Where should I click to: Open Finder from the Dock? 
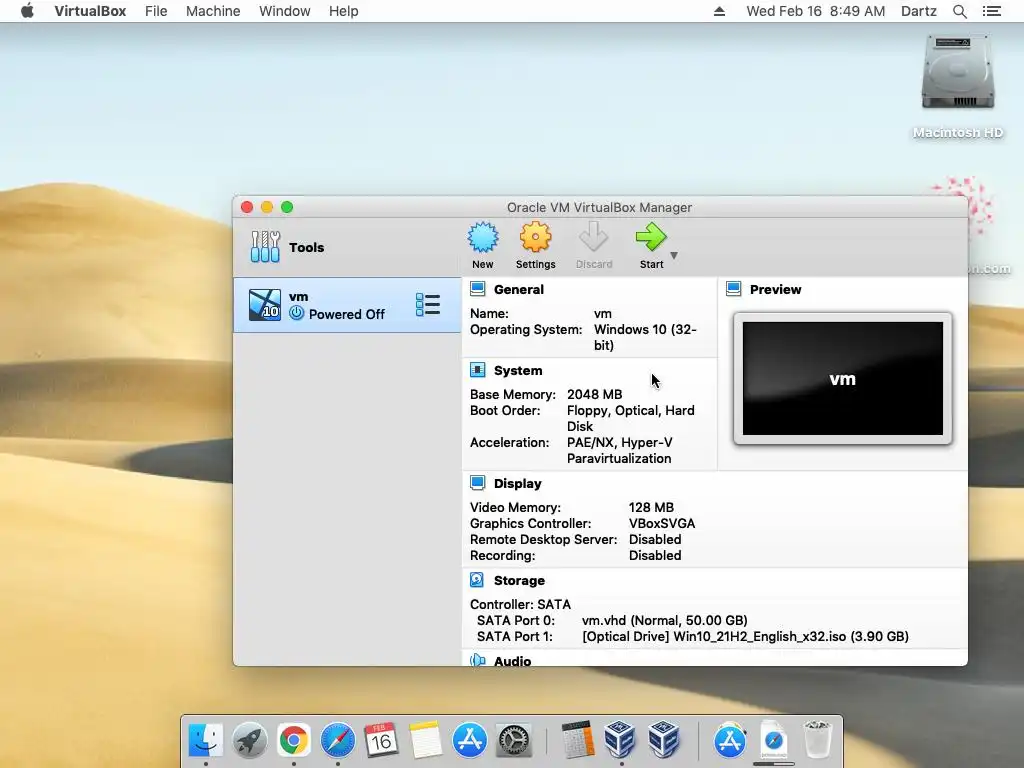[206, 741]
